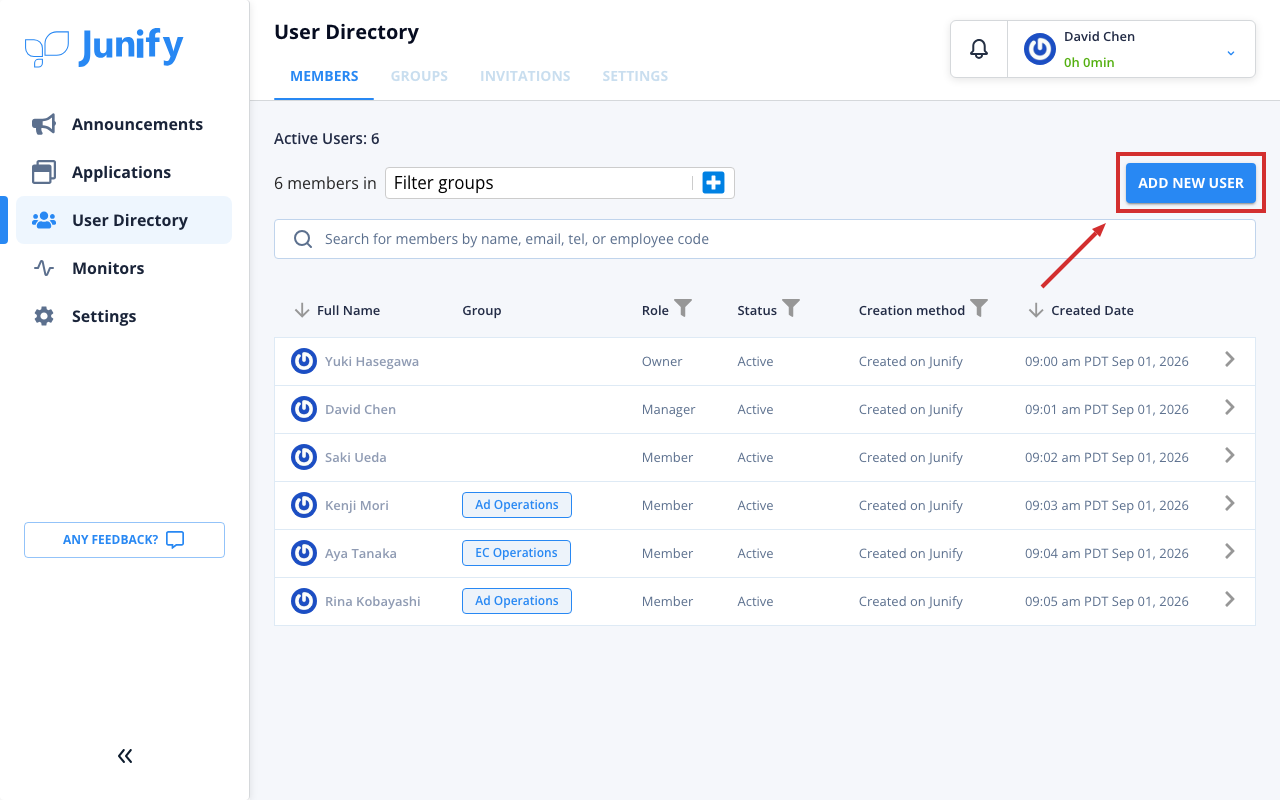
Task: Switch to the Invitations tab
Action: [x=525, y=76]
